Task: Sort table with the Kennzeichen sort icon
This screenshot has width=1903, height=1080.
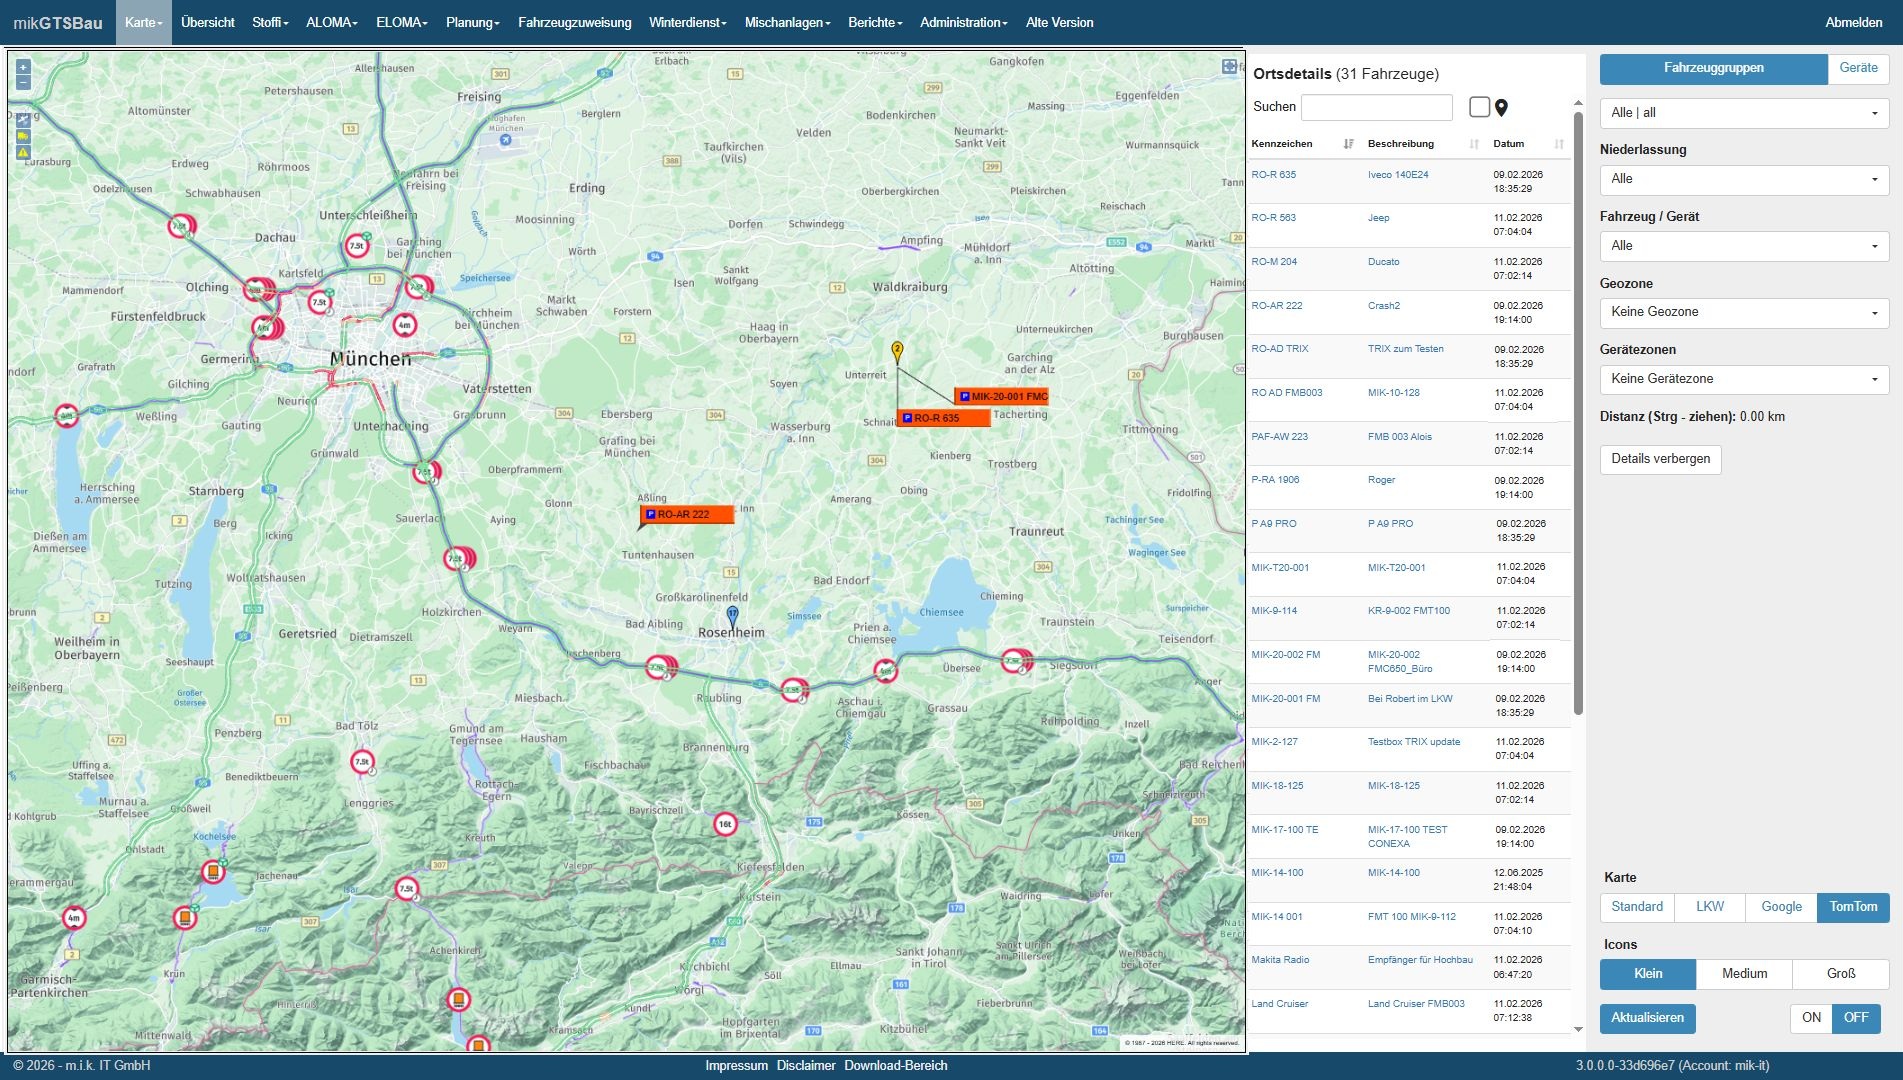Action: tap(1347, 143)
